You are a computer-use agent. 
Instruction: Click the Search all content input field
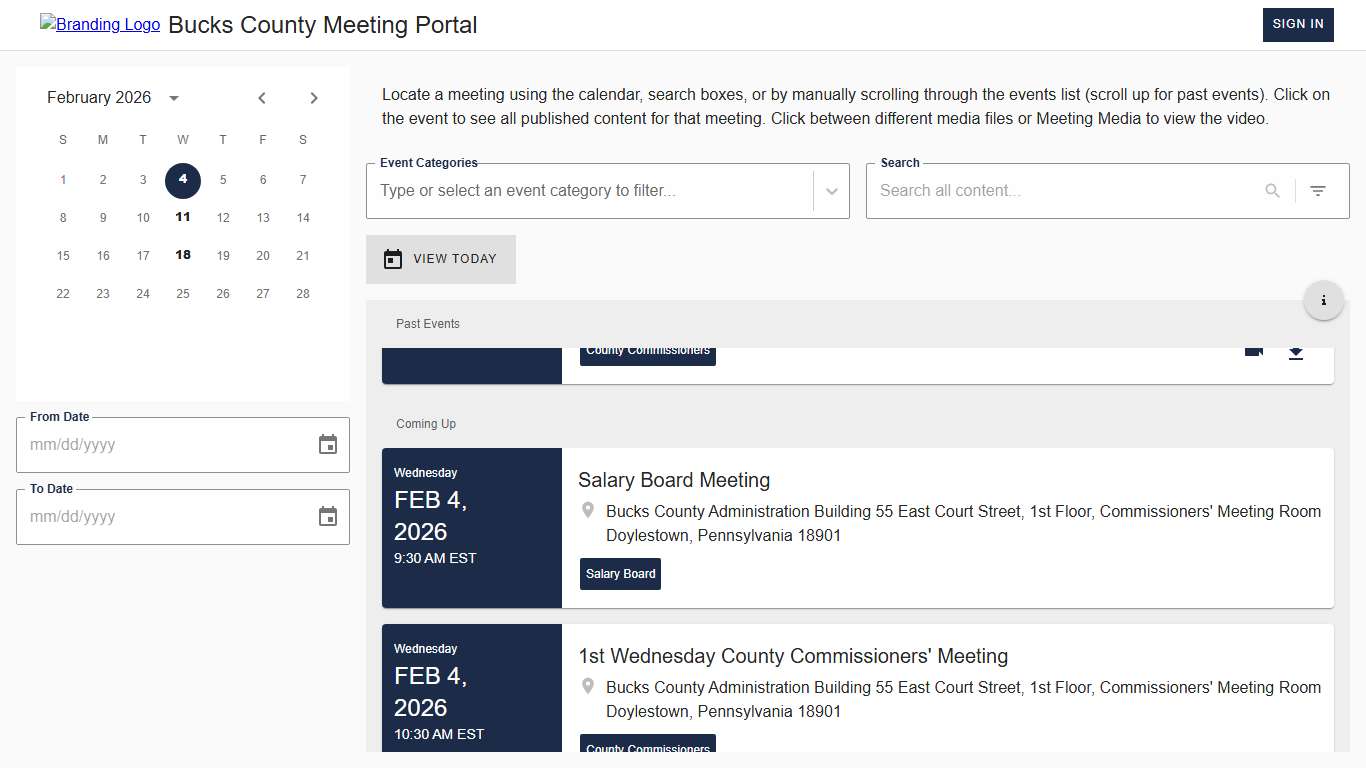click(1060, 190)
